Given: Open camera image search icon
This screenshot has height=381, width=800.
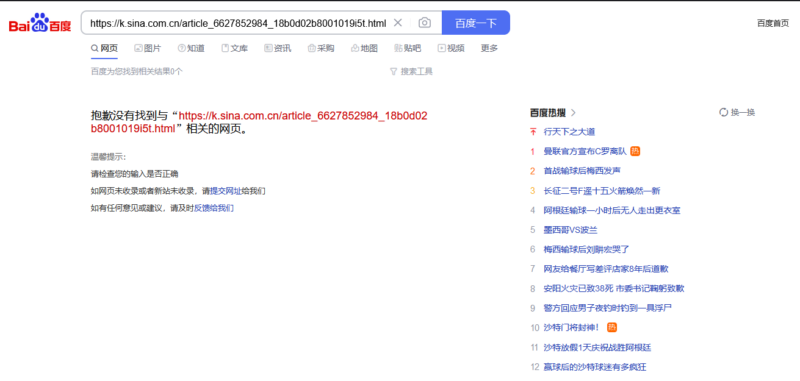Looking at the screenshot, I should [x=424, y=23].
